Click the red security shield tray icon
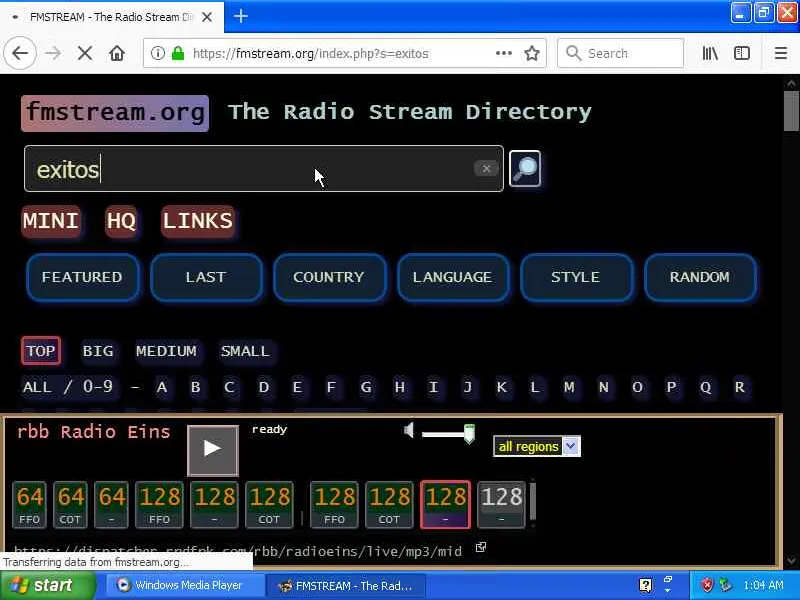The image size is (800, 600). 707,585
